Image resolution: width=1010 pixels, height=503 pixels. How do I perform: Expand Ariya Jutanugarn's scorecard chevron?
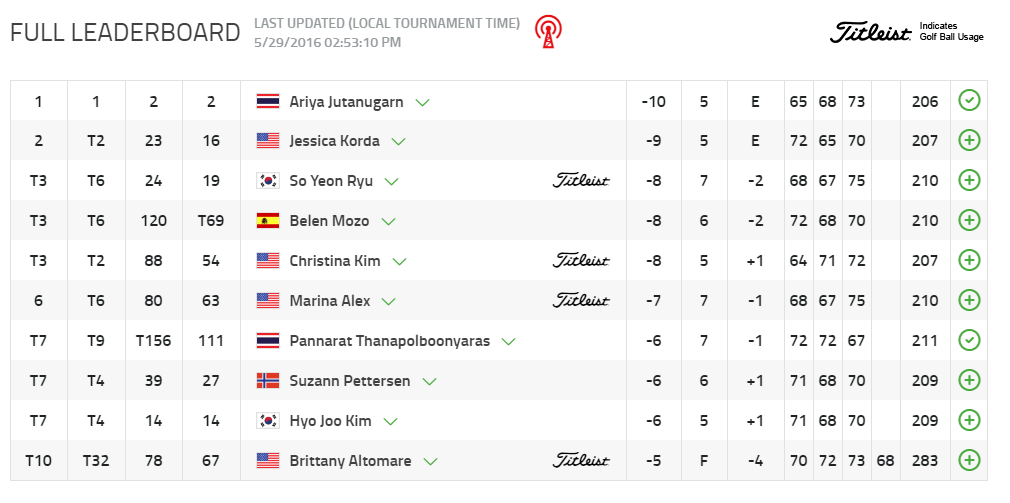423,102
